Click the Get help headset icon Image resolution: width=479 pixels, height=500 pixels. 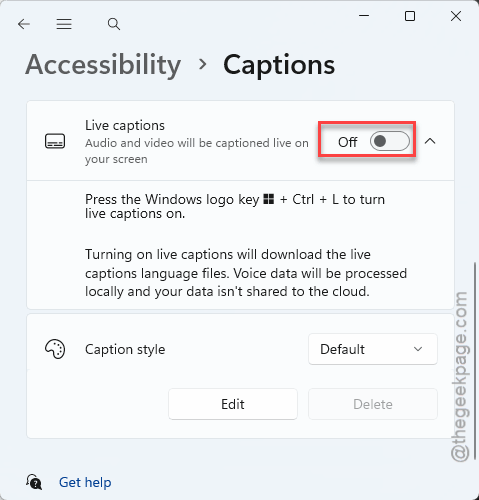point(34,482)
